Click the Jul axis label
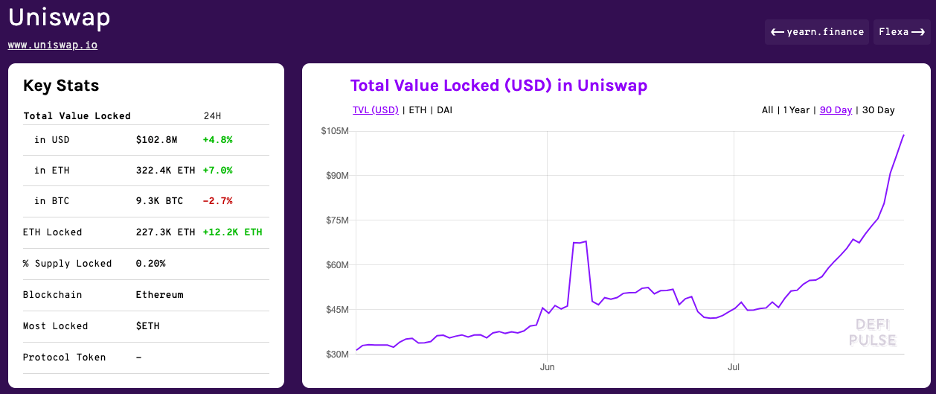Image resolution: width=936 pixels, height=394 pixels. click(734, 368)
